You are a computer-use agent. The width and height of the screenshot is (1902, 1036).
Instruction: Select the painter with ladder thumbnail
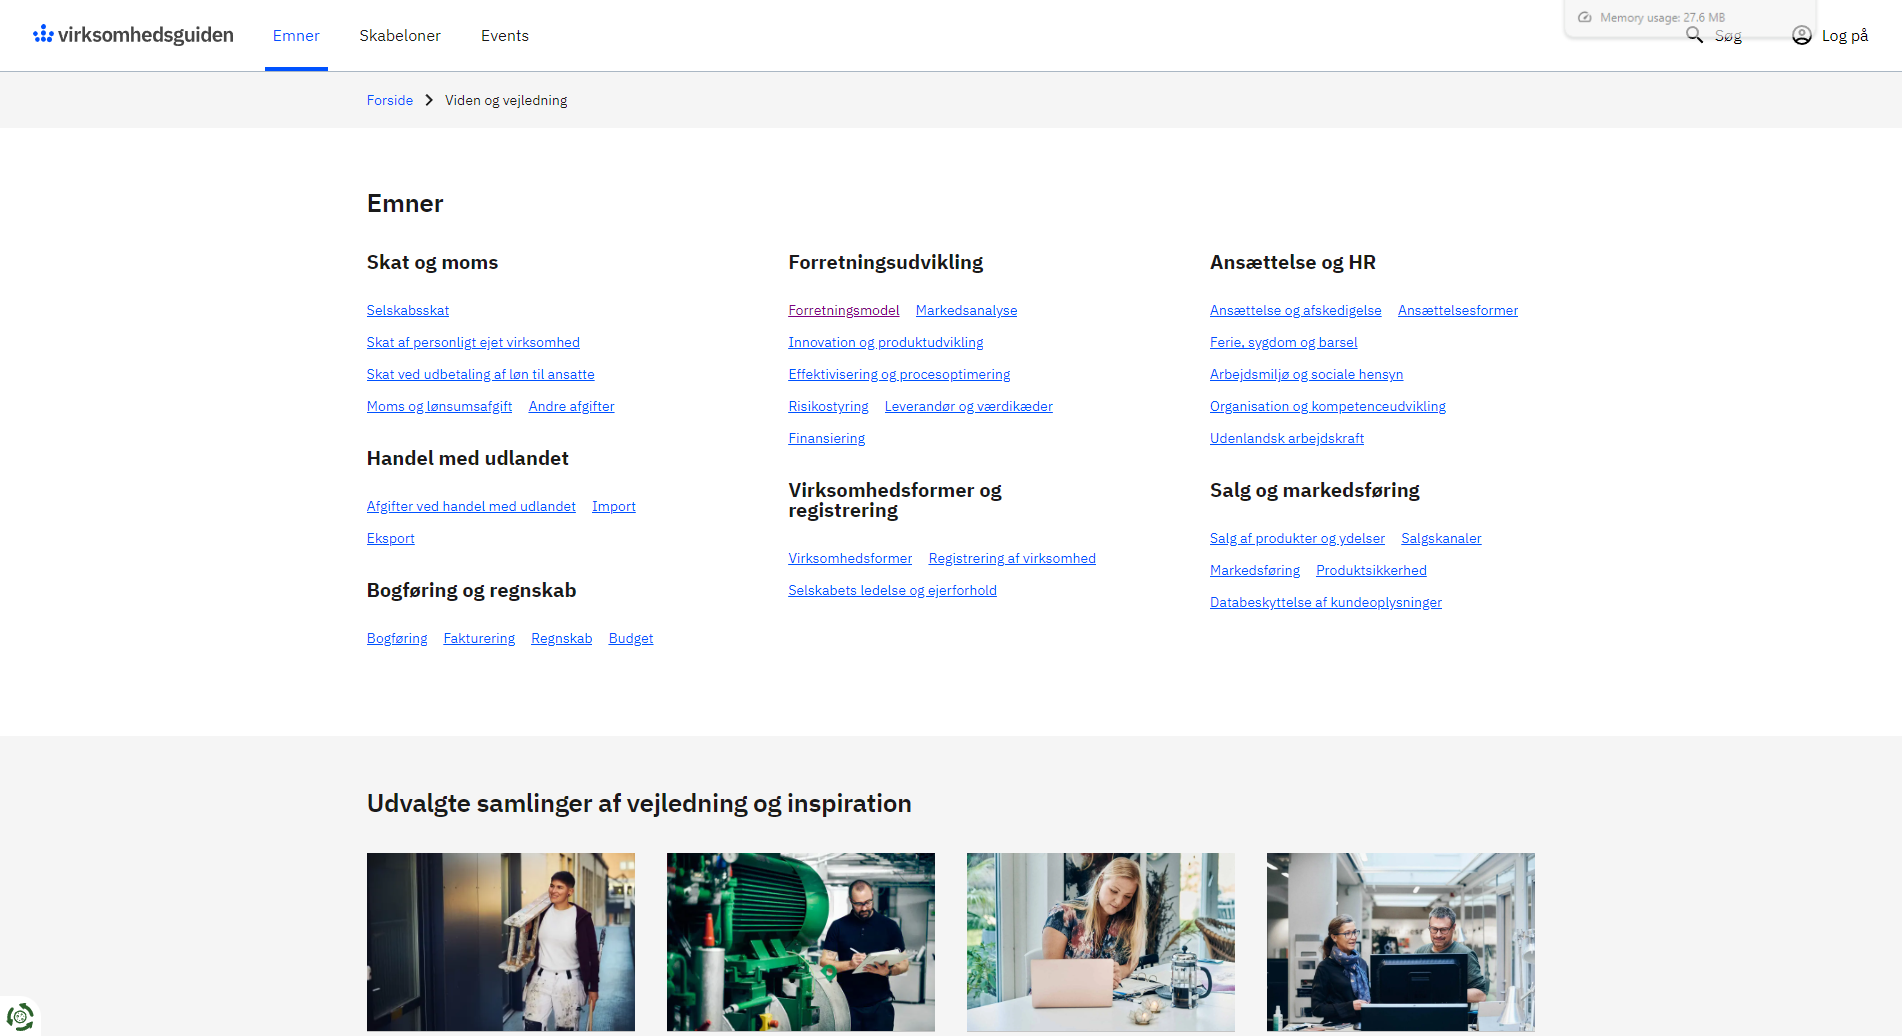[x=501, y=941]
